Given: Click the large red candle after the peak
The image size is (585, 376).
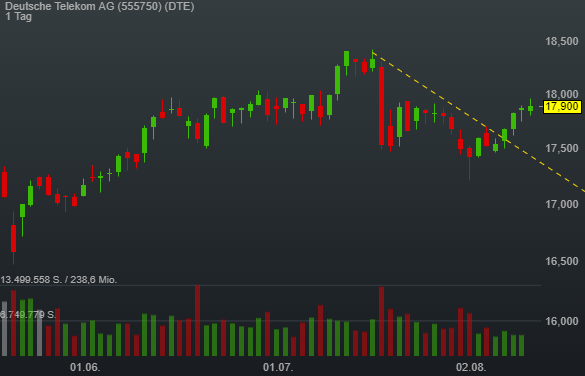Looking at the screenshot, I should [x=381, y=106].
